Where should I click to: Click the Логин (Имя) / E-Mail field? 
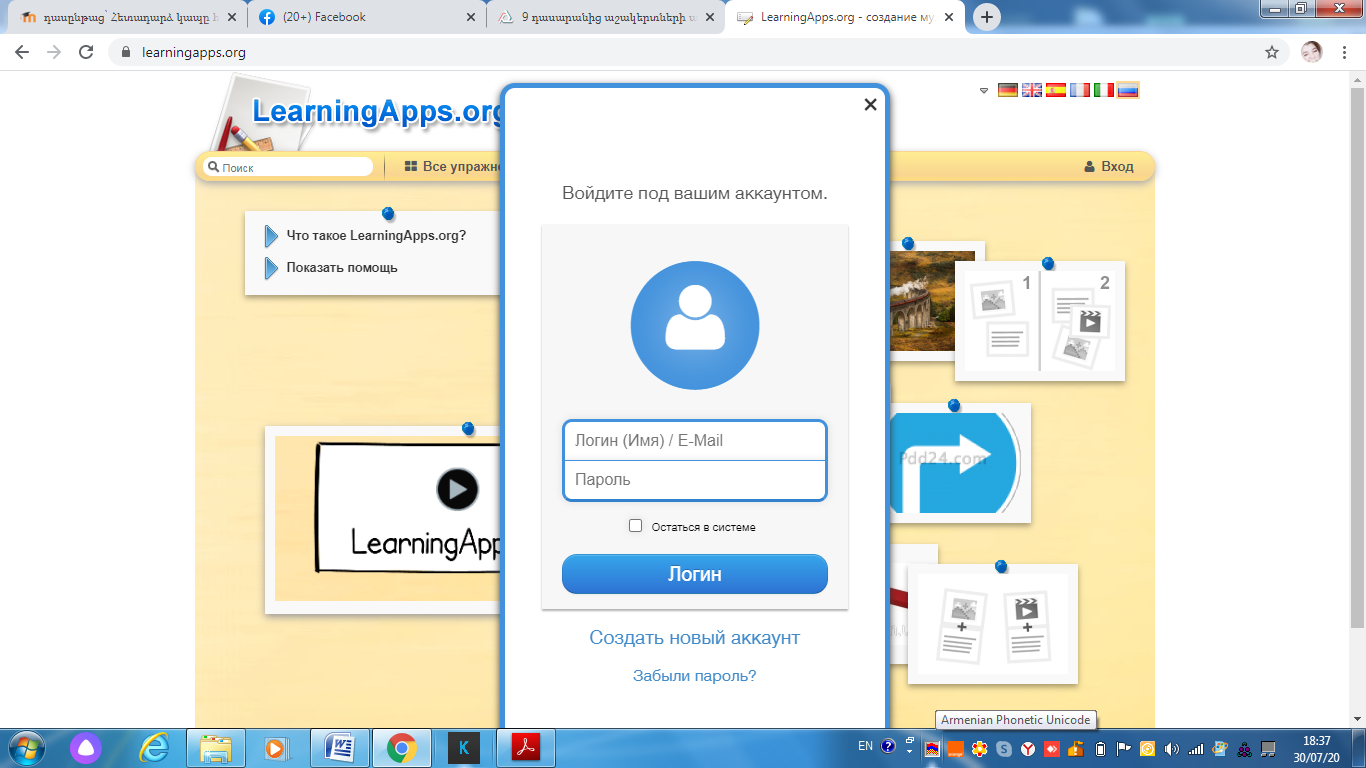point(695,441)
